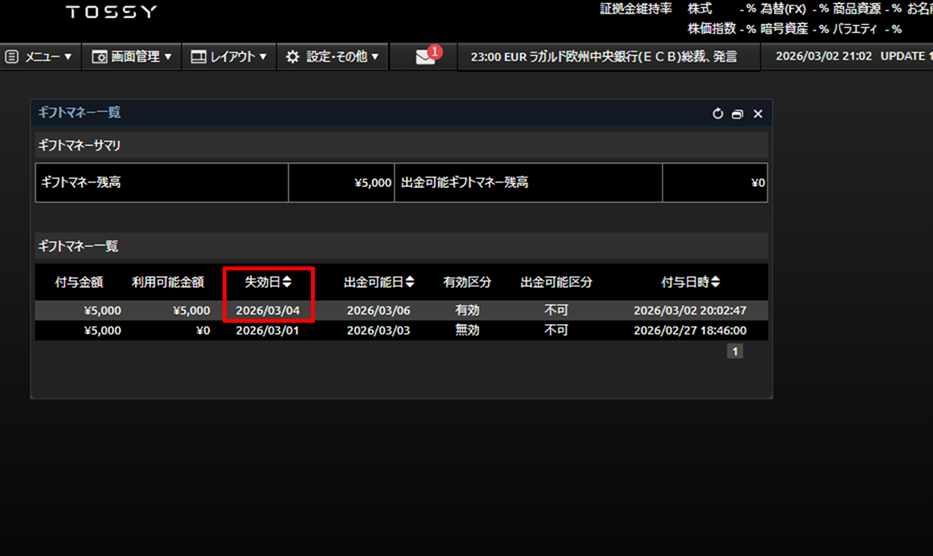Click the TOSSY logo

[111, 13]
